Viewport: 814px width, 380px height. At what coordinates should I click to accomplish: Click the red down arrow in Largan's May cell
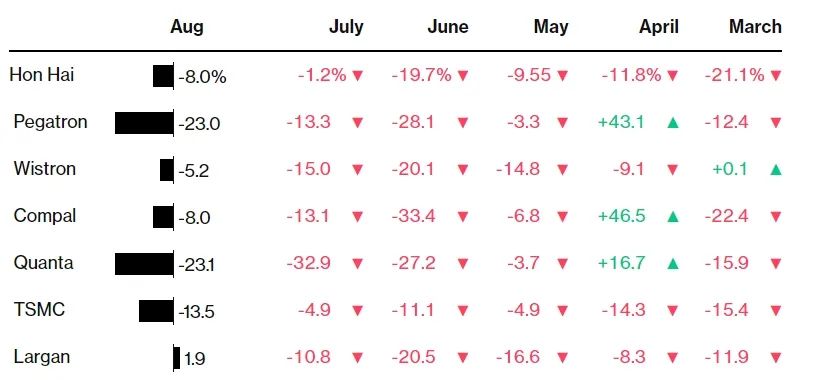coord(562,358)
